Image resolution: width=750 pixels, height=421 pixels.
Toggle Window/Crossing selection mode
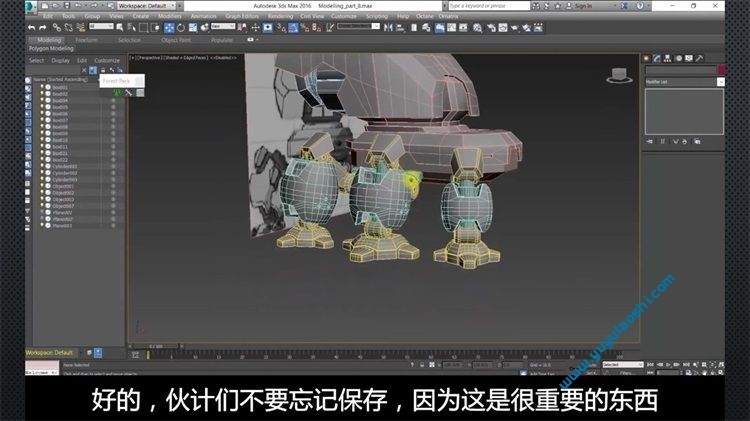click(x=155, y=28)
